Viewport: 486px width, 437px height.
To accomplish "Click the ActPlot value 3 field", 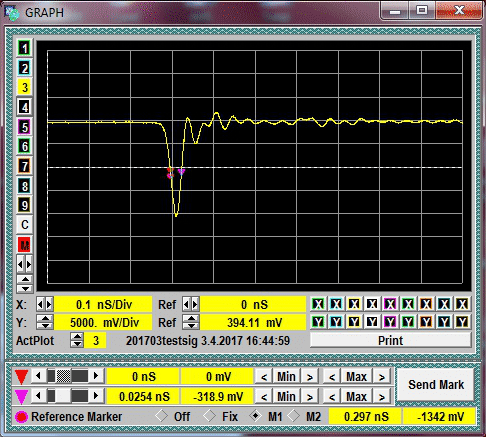I will pos(96,341).
